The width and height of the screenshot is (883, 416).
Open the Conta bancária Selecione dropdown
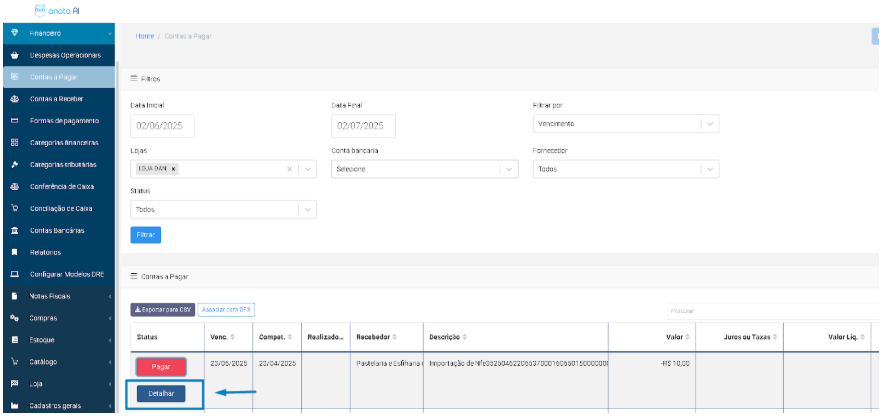click(x=425, y=169)
